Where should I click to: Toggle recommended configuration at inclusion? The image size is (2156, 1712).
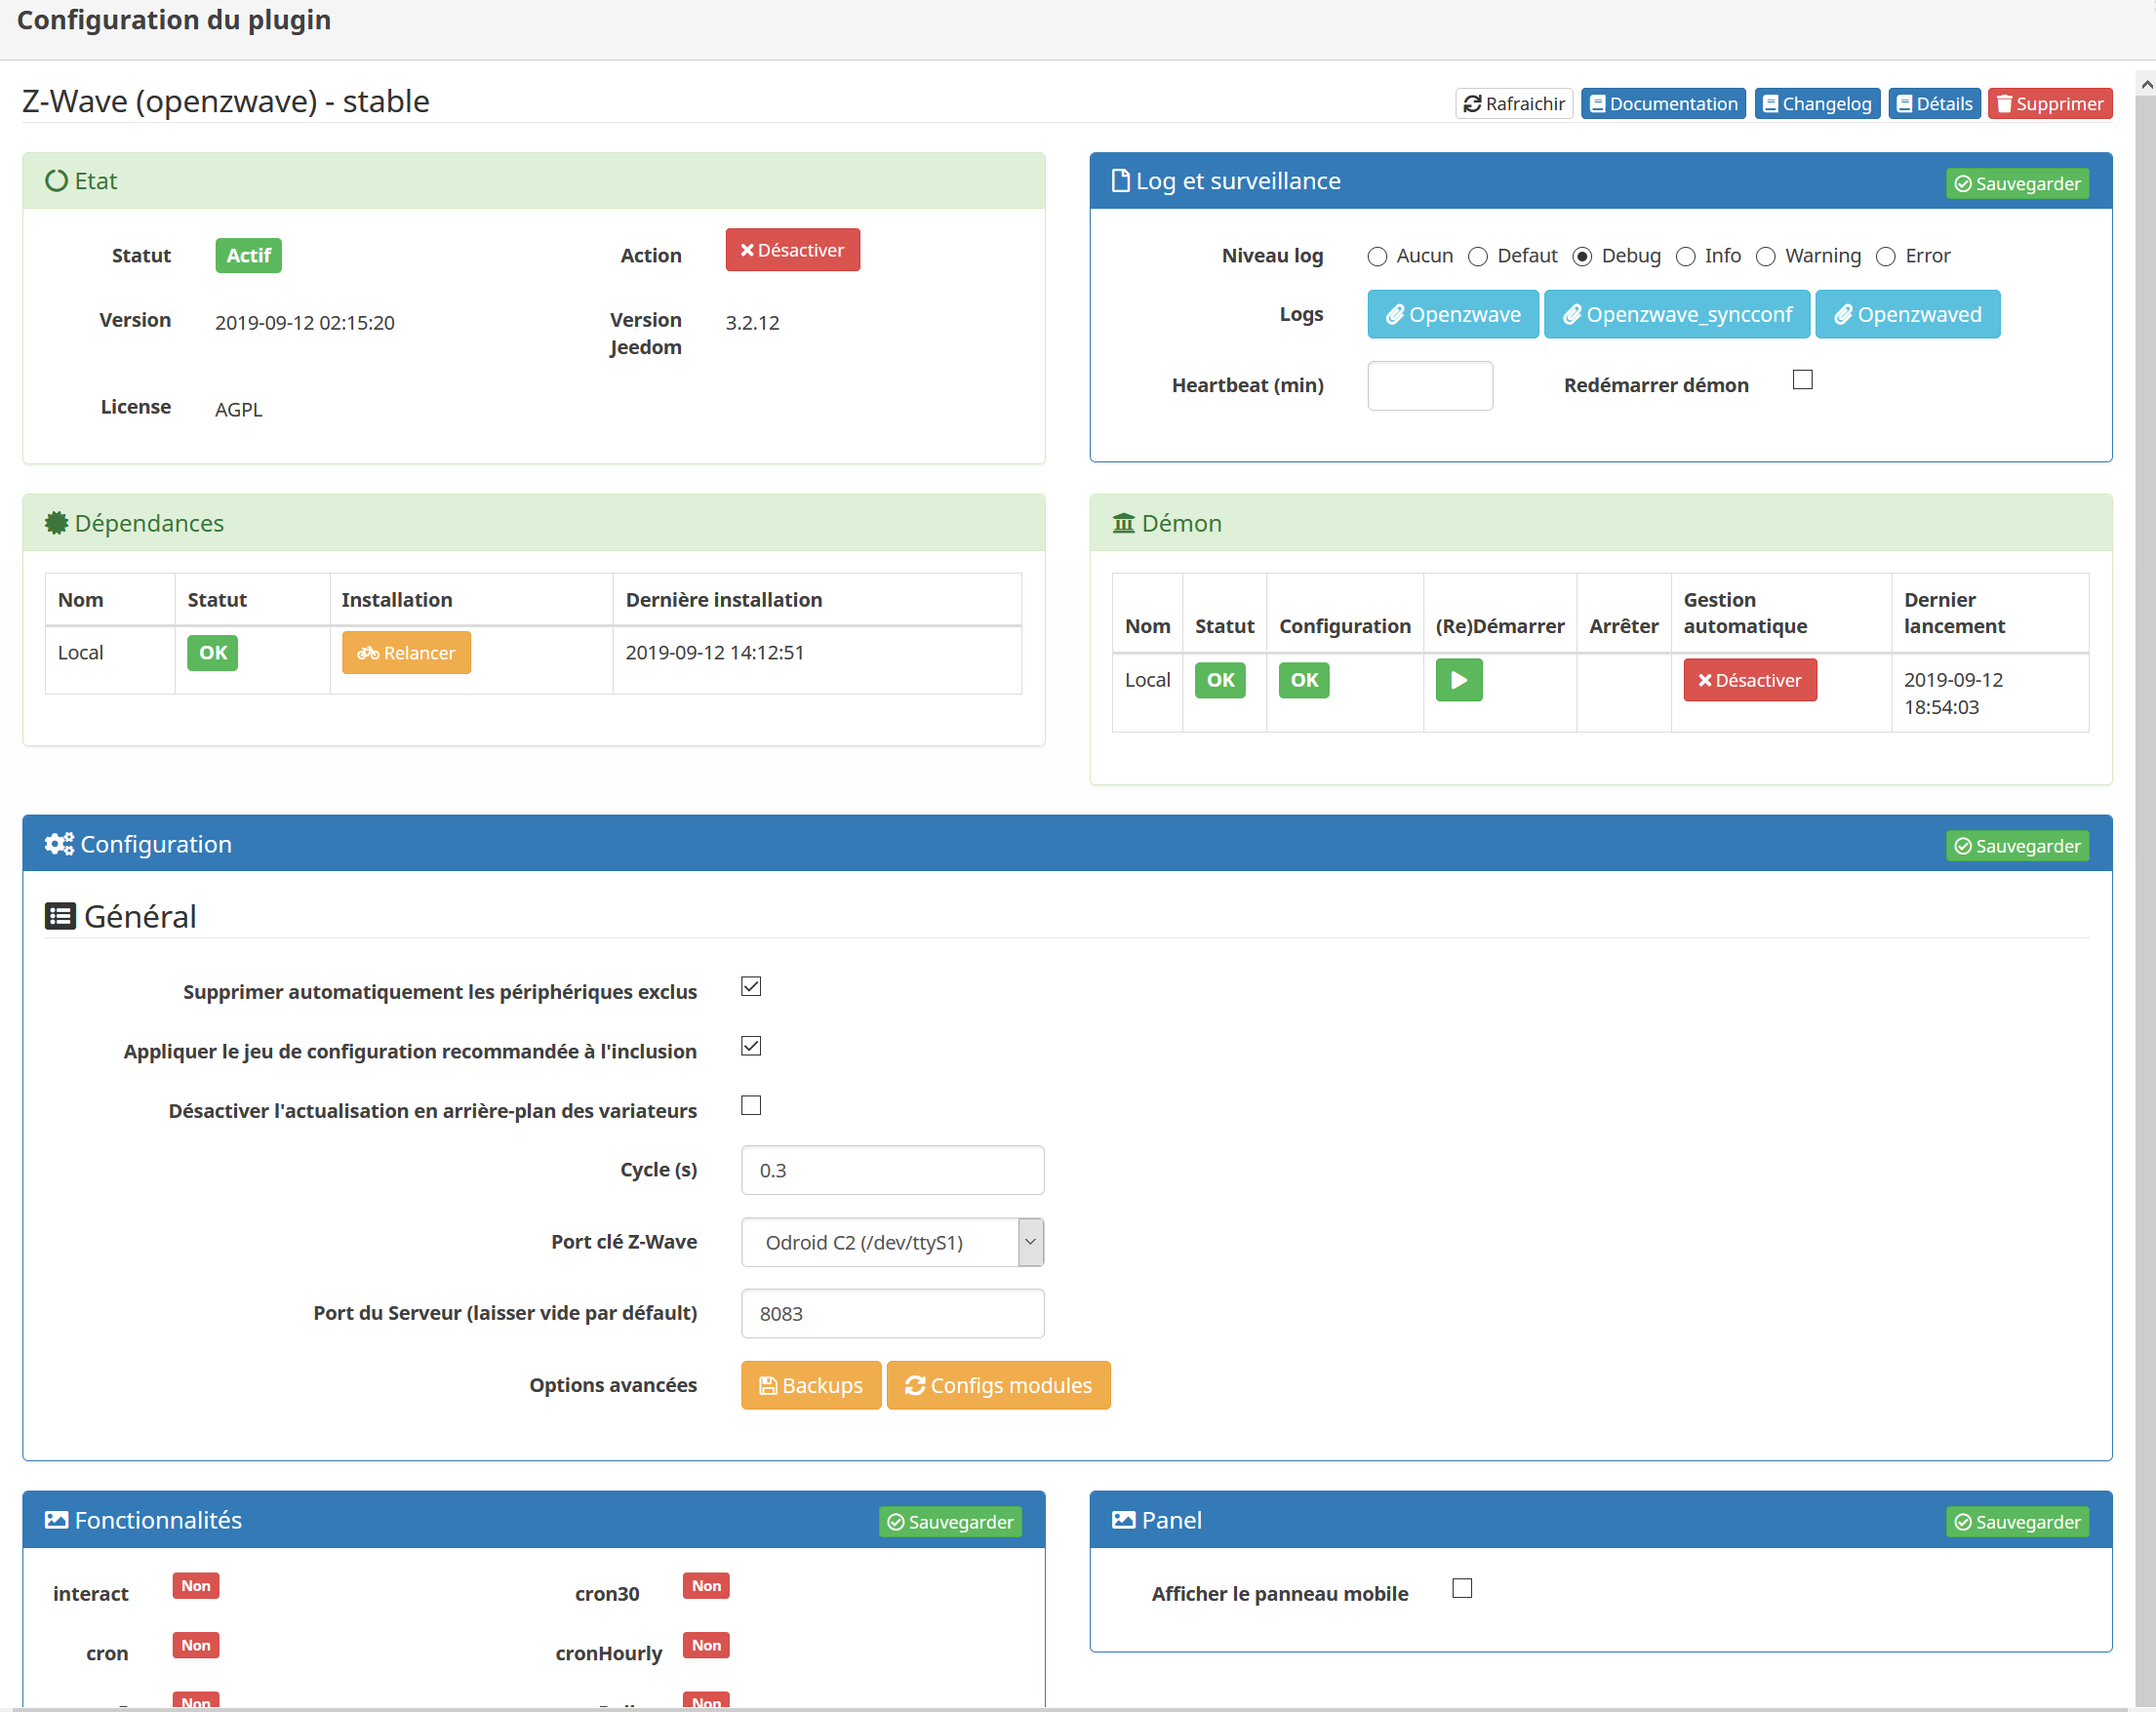tap(751, 1046)
